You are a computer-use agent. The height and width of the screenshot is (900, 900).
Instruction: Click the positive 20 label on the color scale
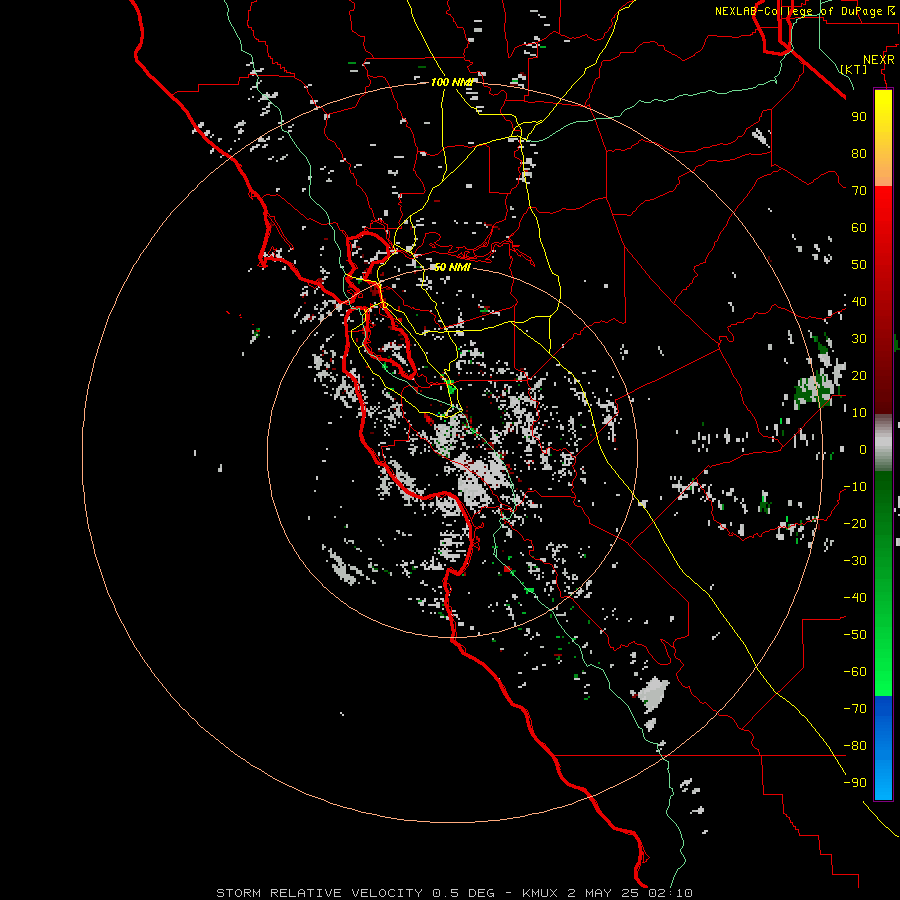859,375
